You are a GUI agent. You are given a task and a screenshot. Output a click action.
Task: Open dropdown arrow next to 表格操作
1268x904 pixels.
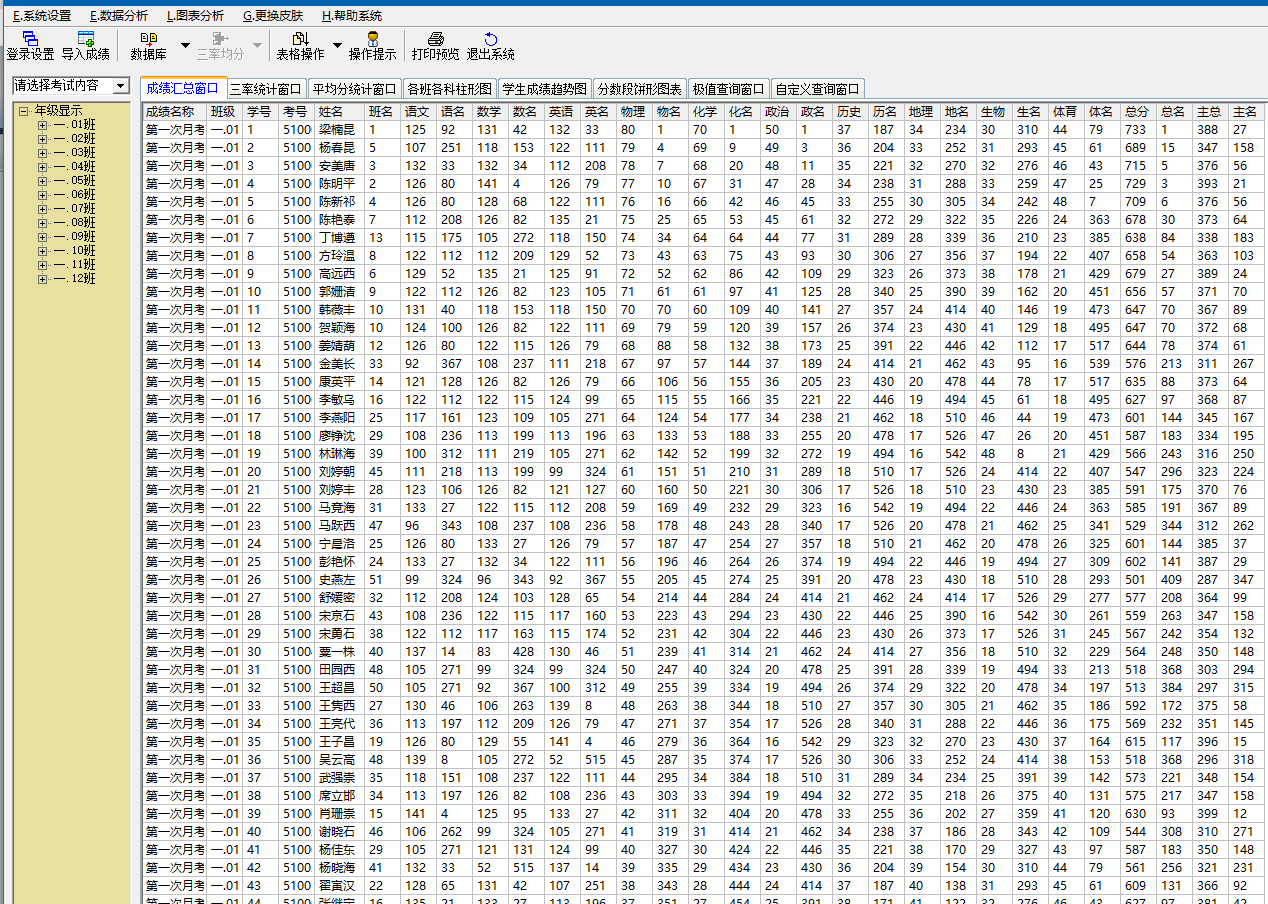(337, 46)
